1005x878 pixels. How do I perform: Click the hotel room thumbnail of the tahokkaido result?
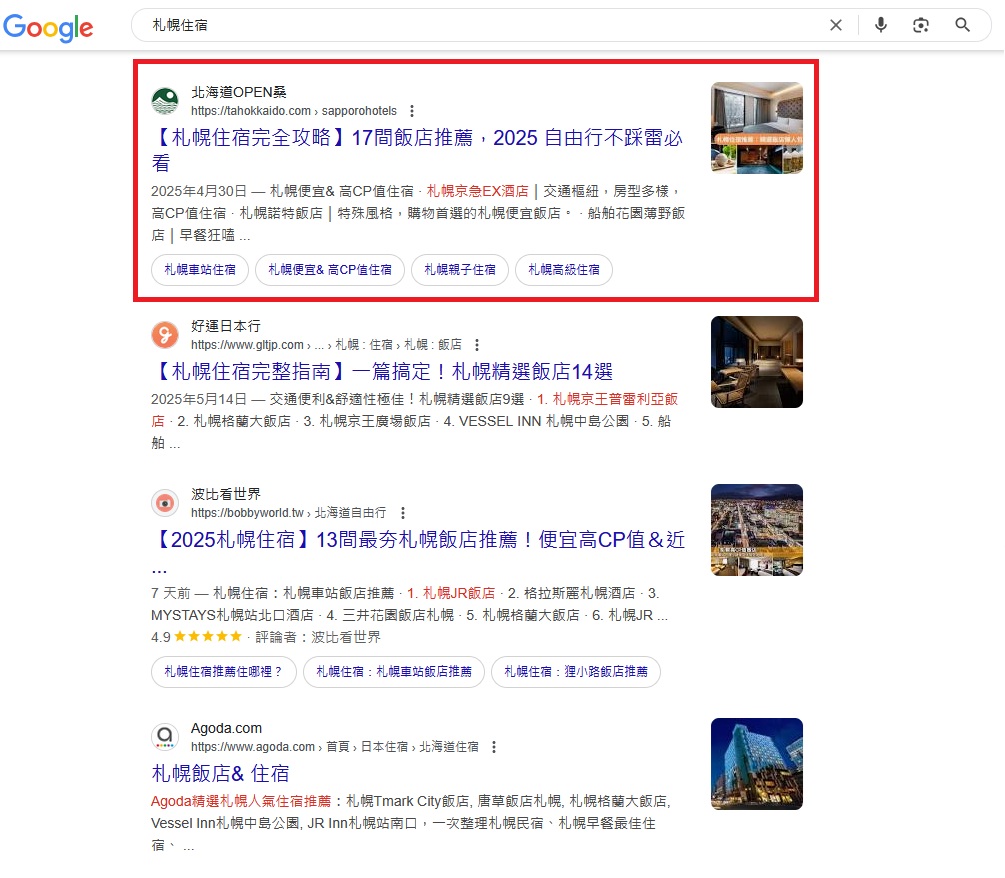point(757,128)
